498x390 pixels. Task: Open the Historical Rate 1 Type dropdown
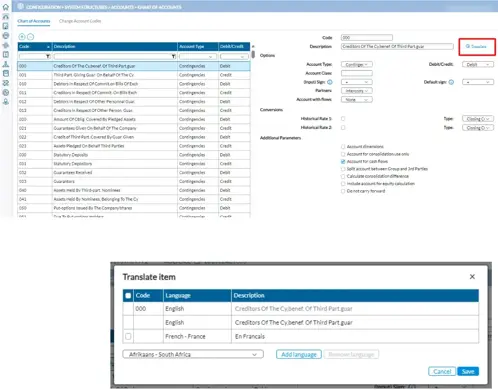[478, 119]
